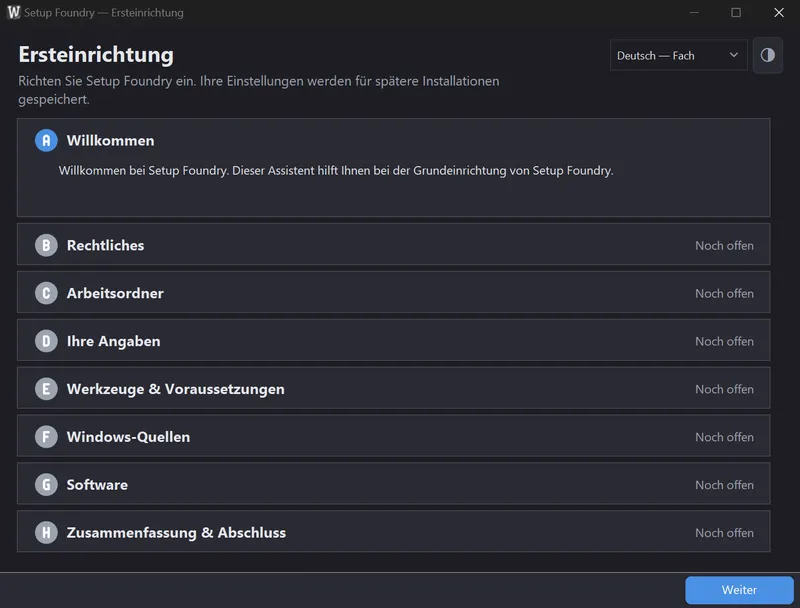Click the step F circle icon
The height and width of the screenshot is (608, 800).
(46, 437)
